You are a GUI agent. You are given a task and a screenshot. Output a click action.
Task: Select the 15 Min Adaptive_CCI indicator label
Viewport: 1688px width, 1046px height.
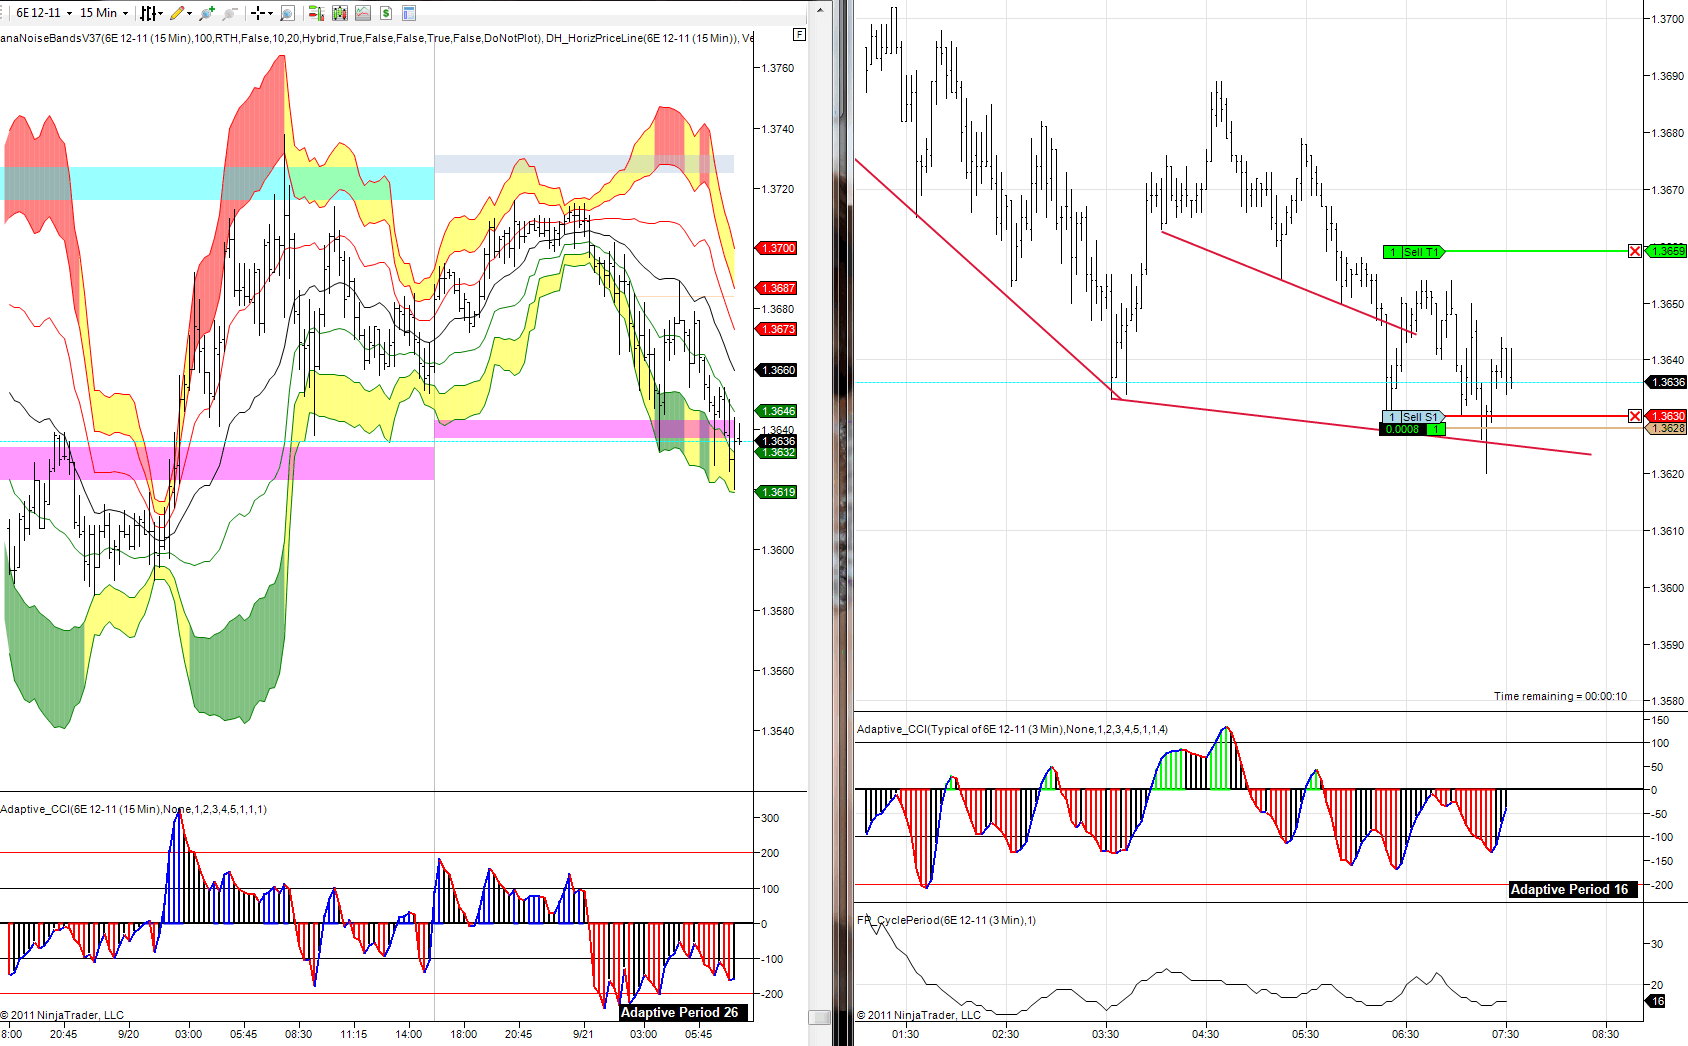click(x=134, y=809)
